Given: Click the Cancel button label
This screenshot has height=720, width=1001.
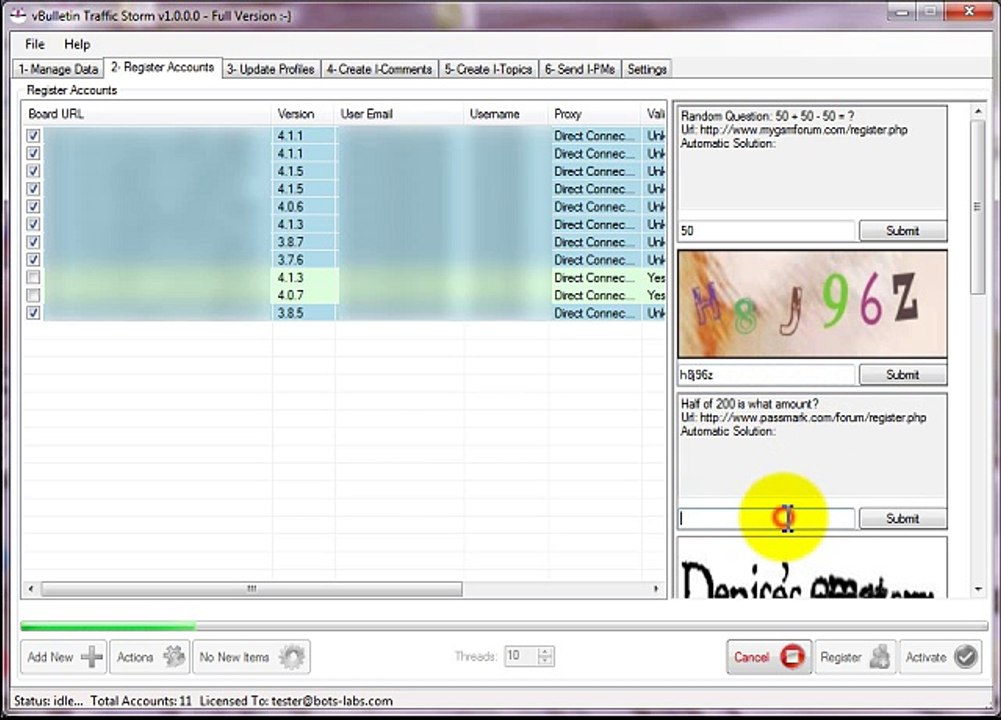Looking at the screenshot, I should tap(751, 657).
